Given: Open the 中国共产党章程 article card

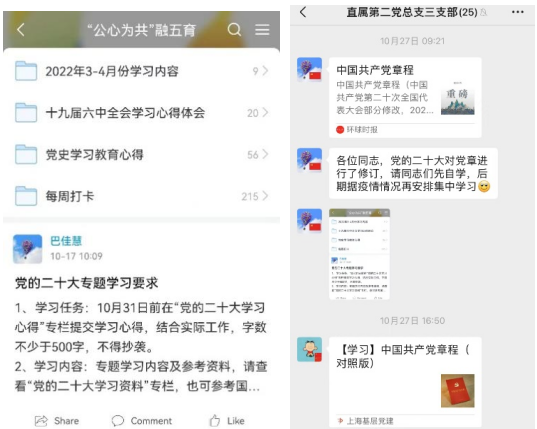Looking at the screenshot, I should (x=405, y=98).
